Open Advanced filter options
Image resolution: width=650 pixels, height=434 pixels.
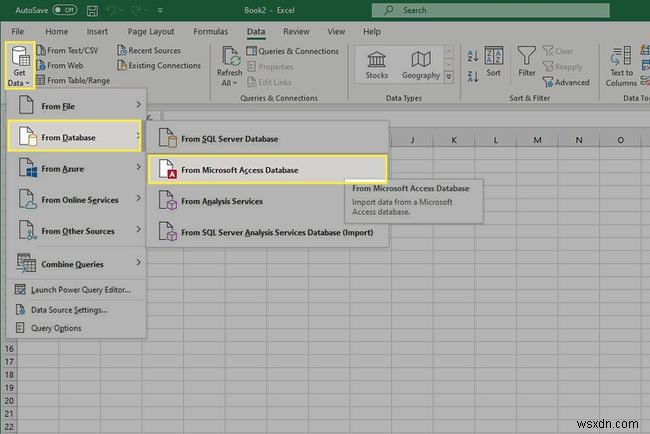point(566,82)
